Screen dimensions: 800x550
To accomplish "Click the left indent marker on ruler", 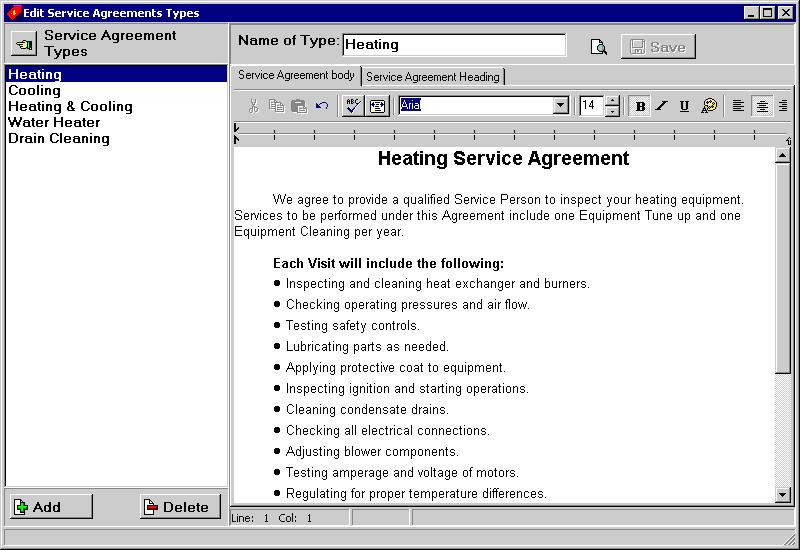I will tap(237, 139).
